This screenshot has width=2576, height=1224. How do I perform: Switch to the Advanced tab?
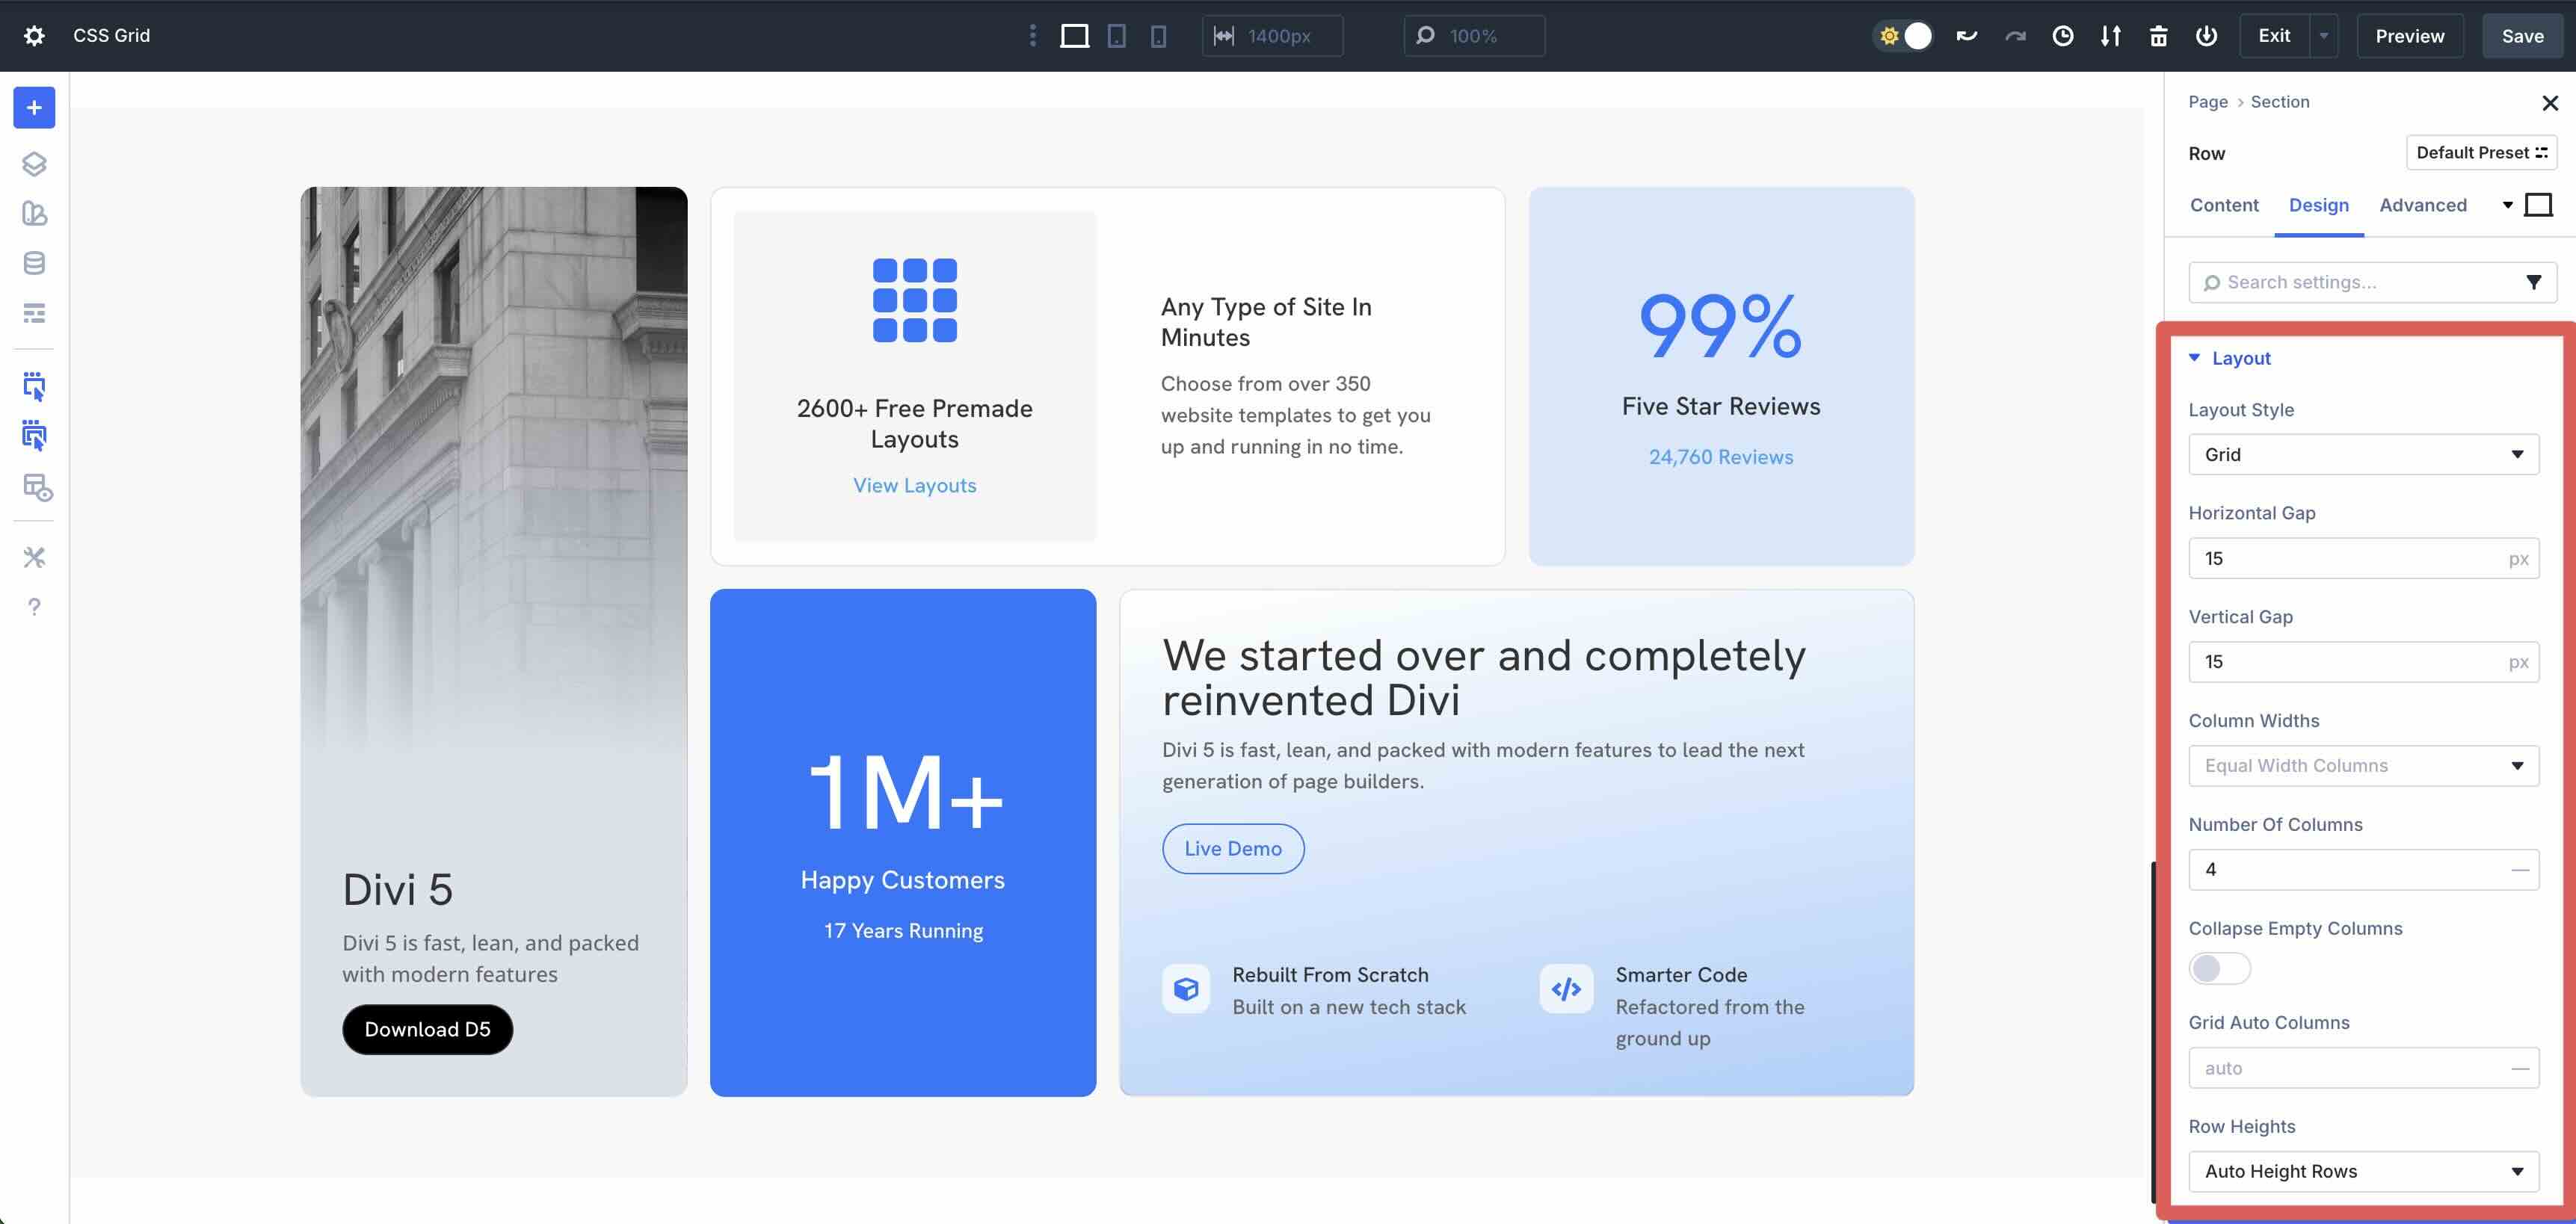pos(2423,205)
